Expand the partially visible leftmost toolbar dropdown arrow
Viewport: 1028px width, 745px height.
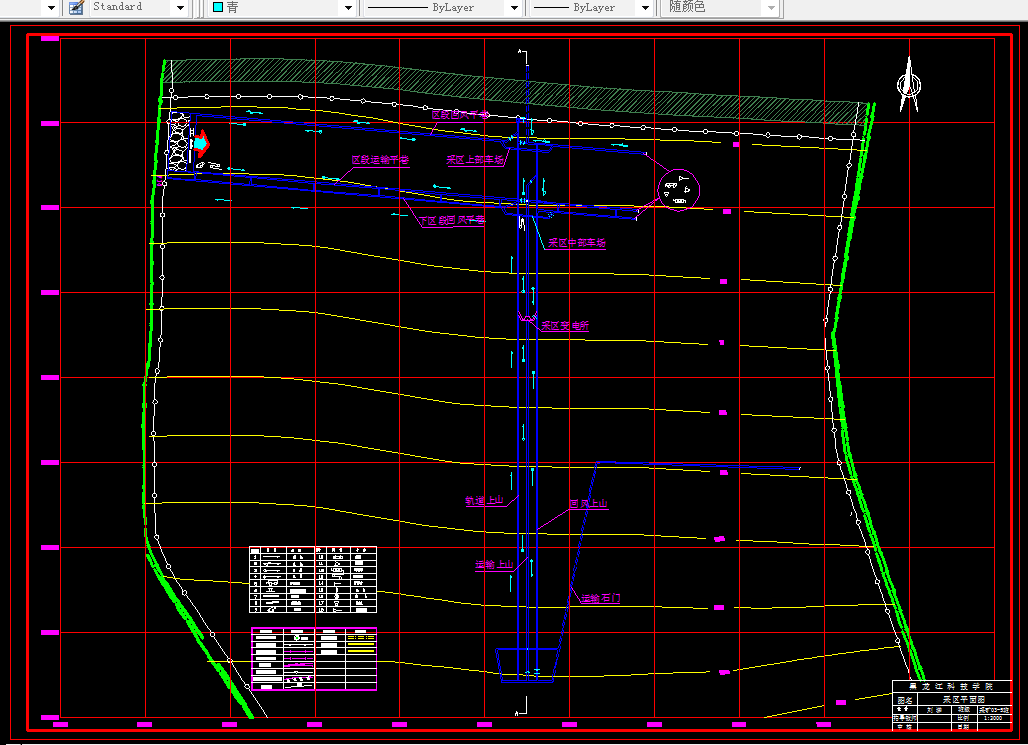(x=51, y=8)
